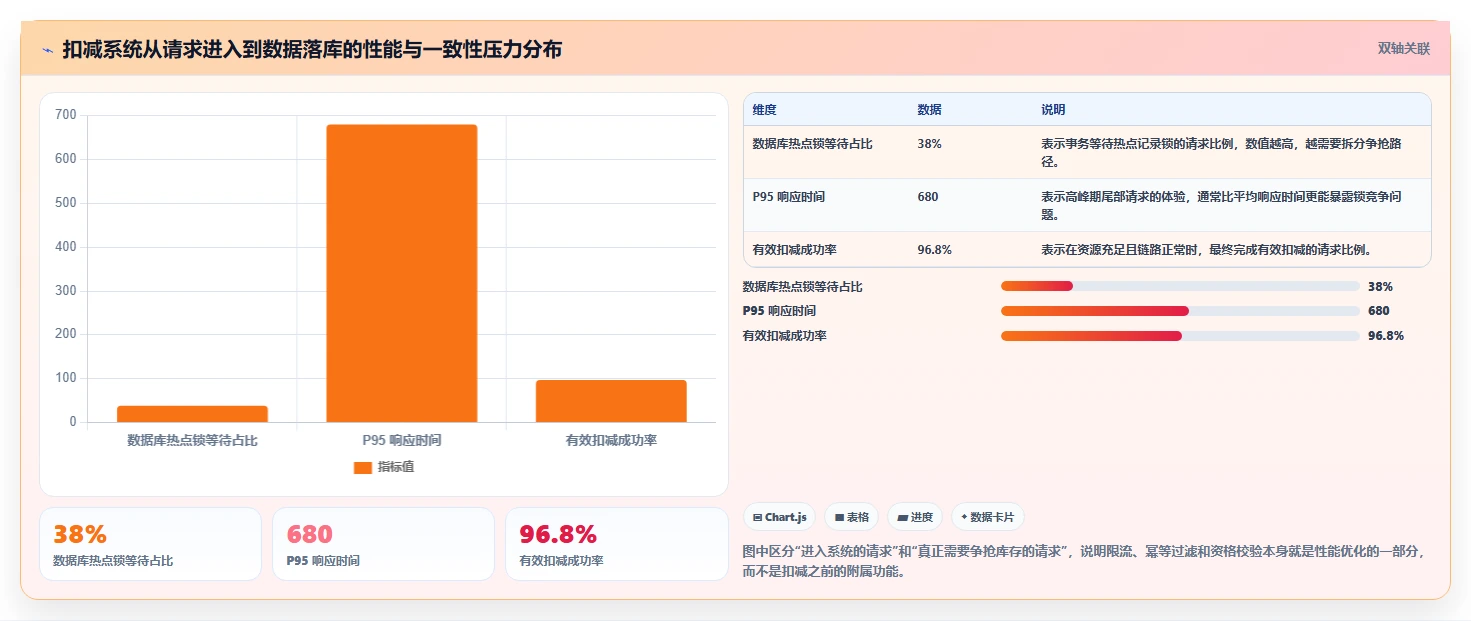This screenshot has width=1471, height=621.
Task: Click the 38% value beside the progress bar
Action: pyautogui.click(x=1380, y=286)
